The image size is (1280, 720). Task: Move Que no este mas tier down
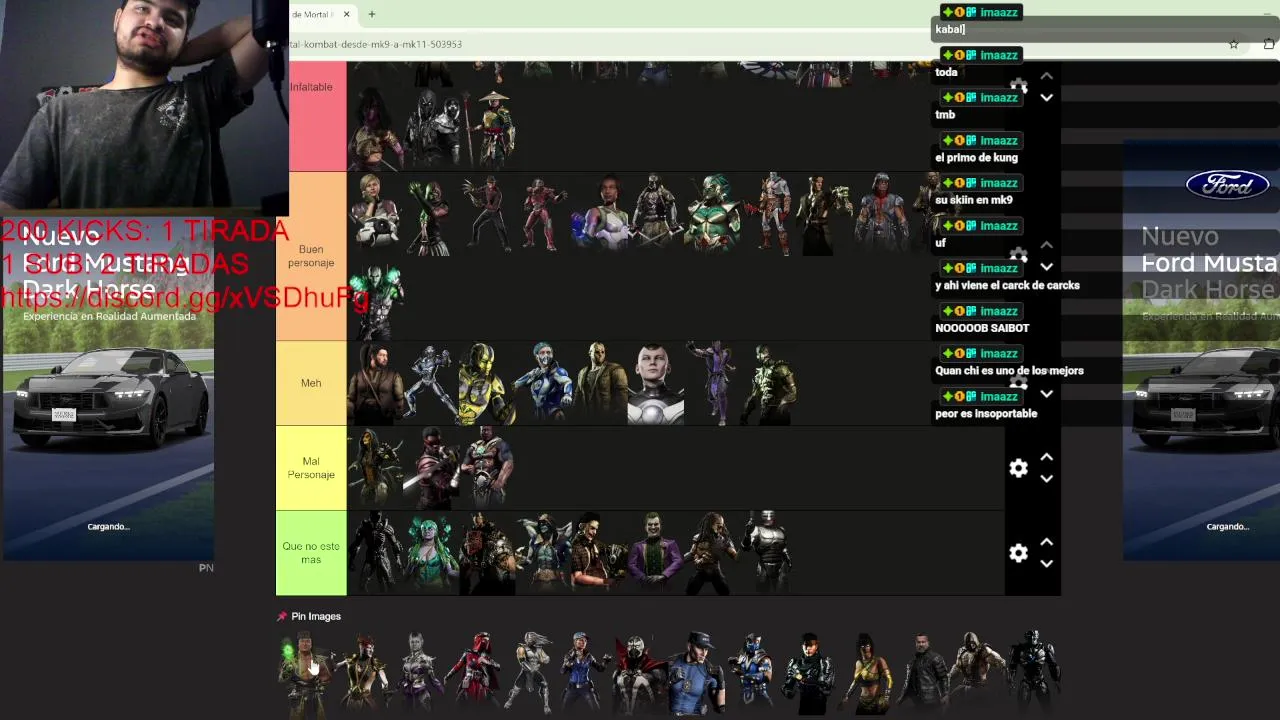click(1046, 564)
